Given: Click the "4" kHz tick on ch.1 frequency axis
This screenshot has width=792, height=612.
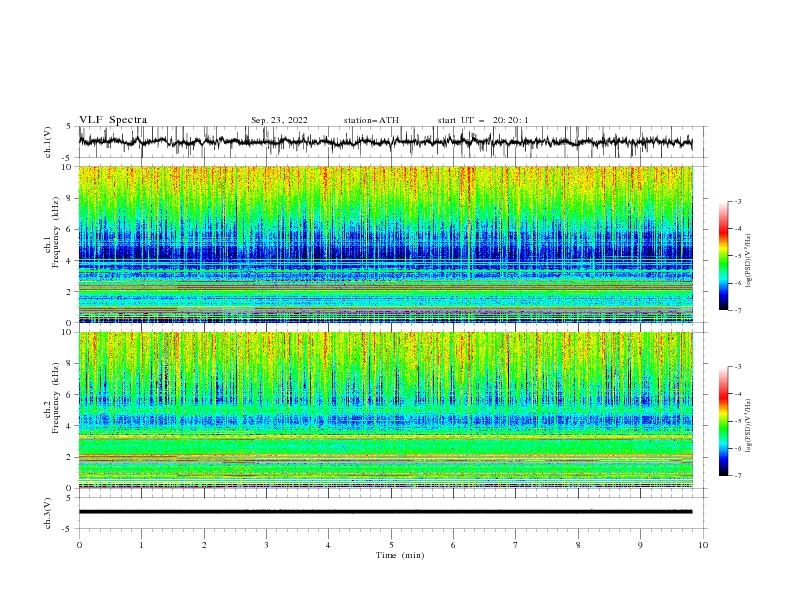Looking at the screenshot, I should click(x=70, y=261).
